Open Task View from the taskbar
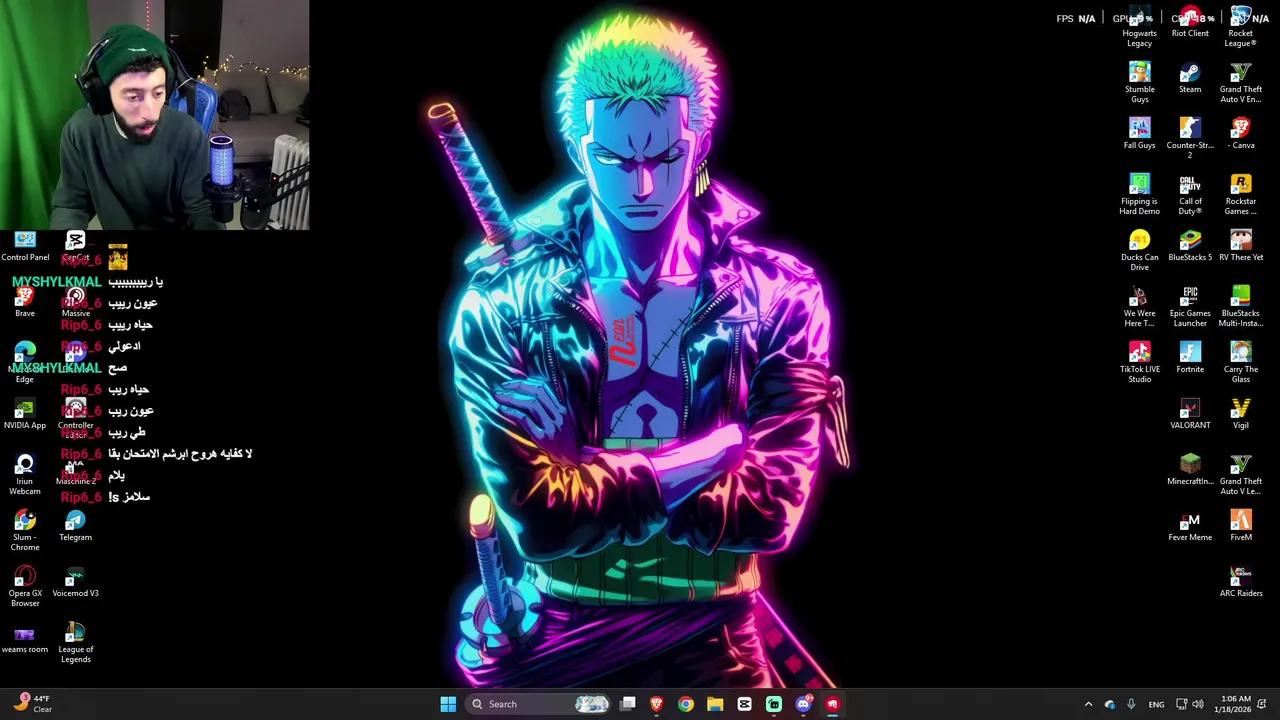This screenshot has height=720, width=1280. [628, 704]
